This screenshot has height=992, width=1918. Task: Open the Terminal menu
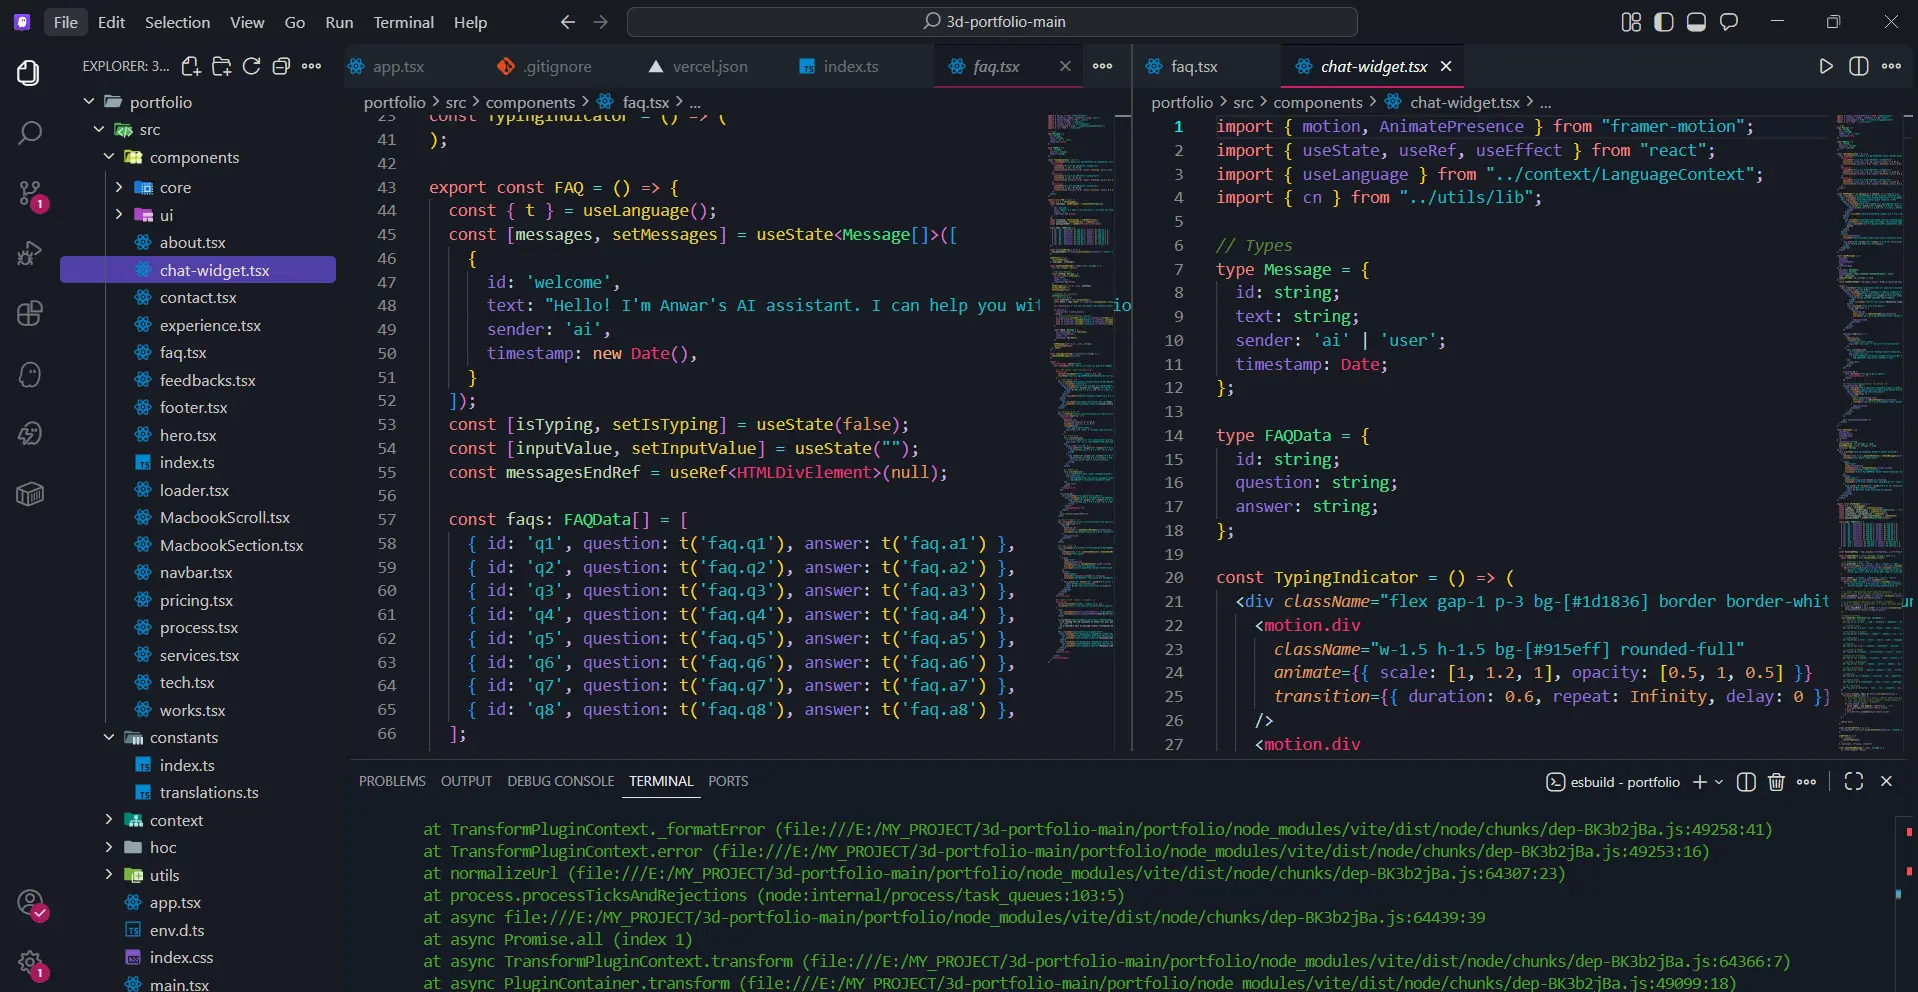[x=403, y=22]
